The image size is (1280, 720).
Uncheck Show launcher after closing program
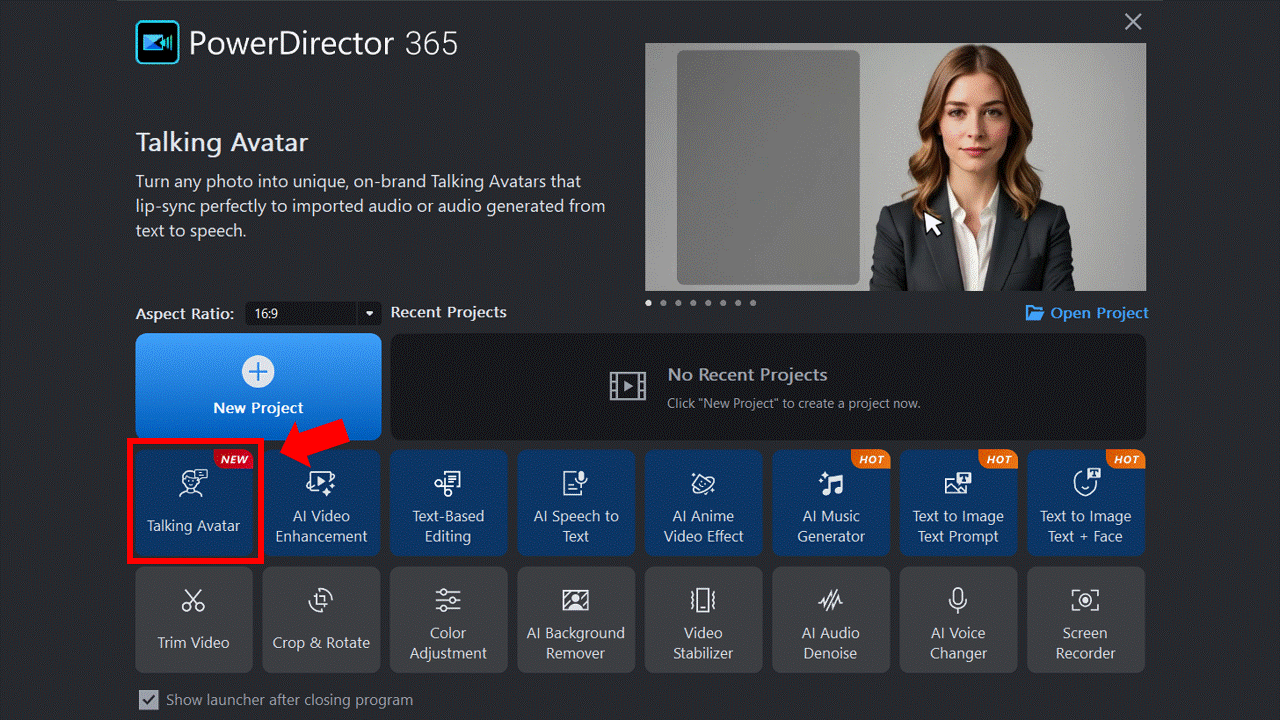[149, 700]
